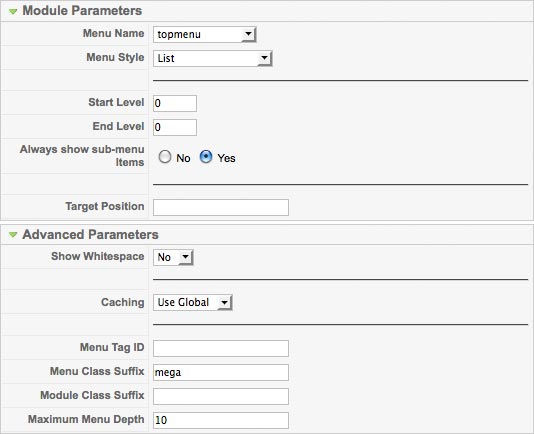534x434 pixels.
Task: Open the Show Whitespace dropdown
Action: coord(173,257)
